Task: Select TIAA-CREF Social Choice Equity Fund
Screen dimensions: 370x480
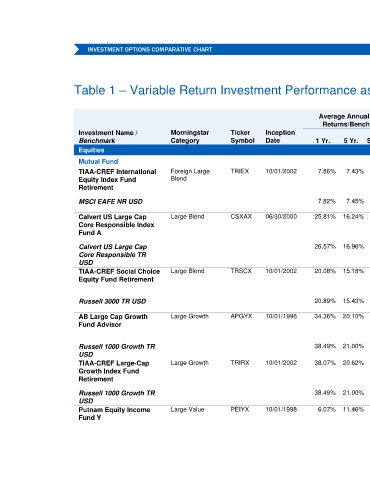Action: coord(119,275)
